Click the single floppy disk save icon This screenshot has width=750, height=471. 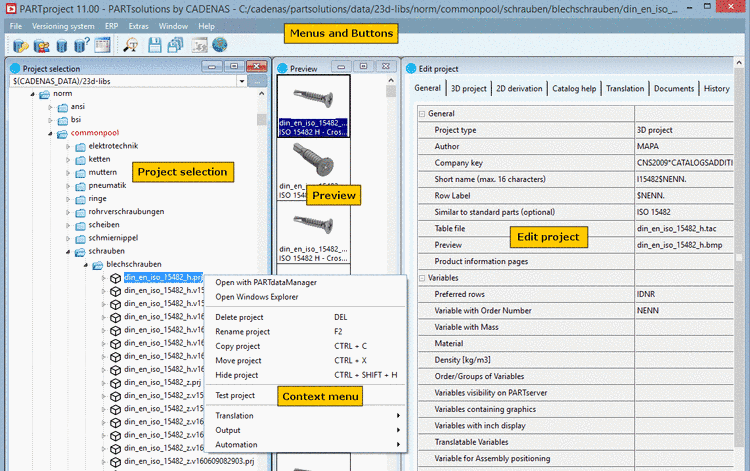[x=154, y=45]
